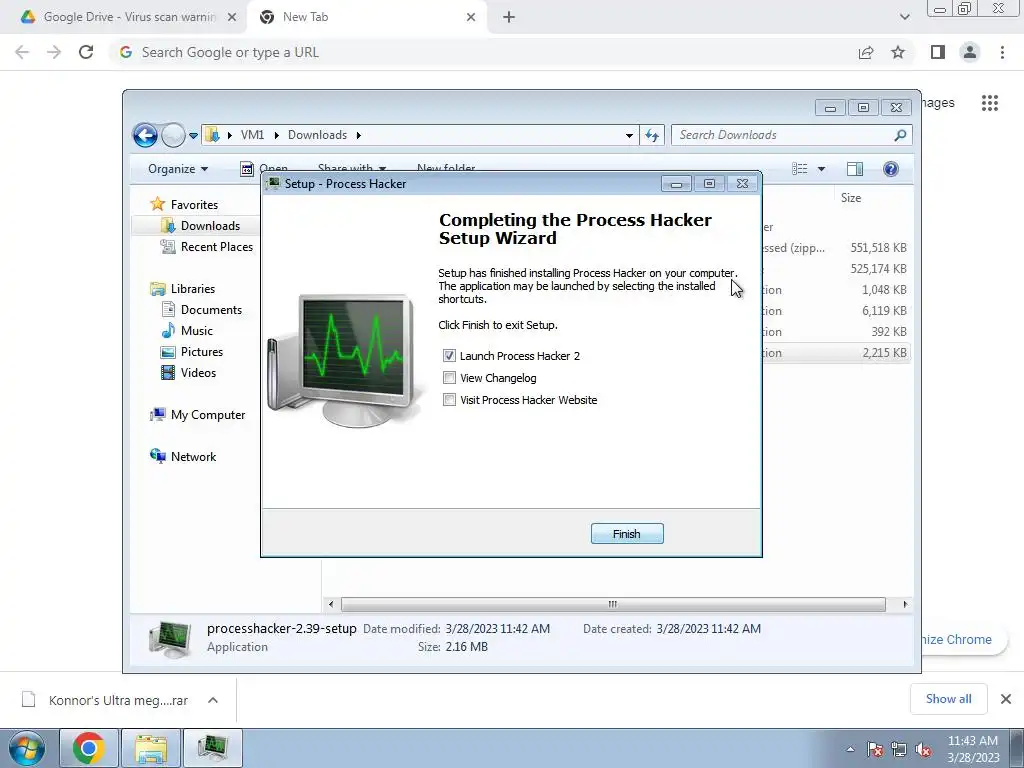Click search magnifier in Explorer
The image size is (1024, 768).
click(900, 135)
